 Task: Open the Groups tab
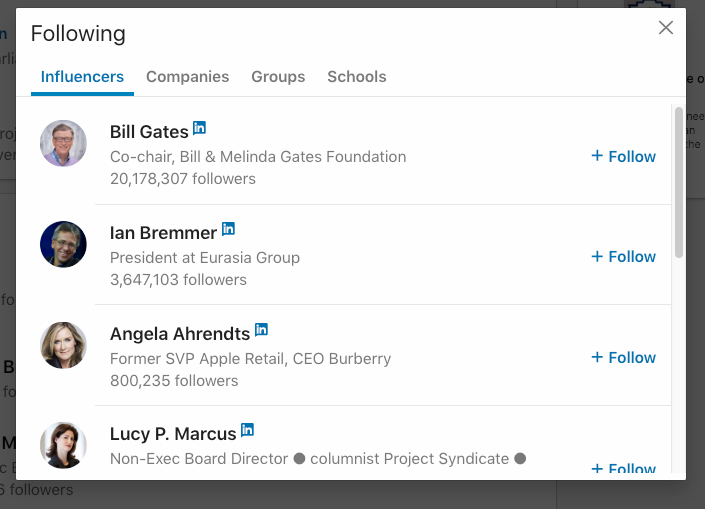[278, 76]
